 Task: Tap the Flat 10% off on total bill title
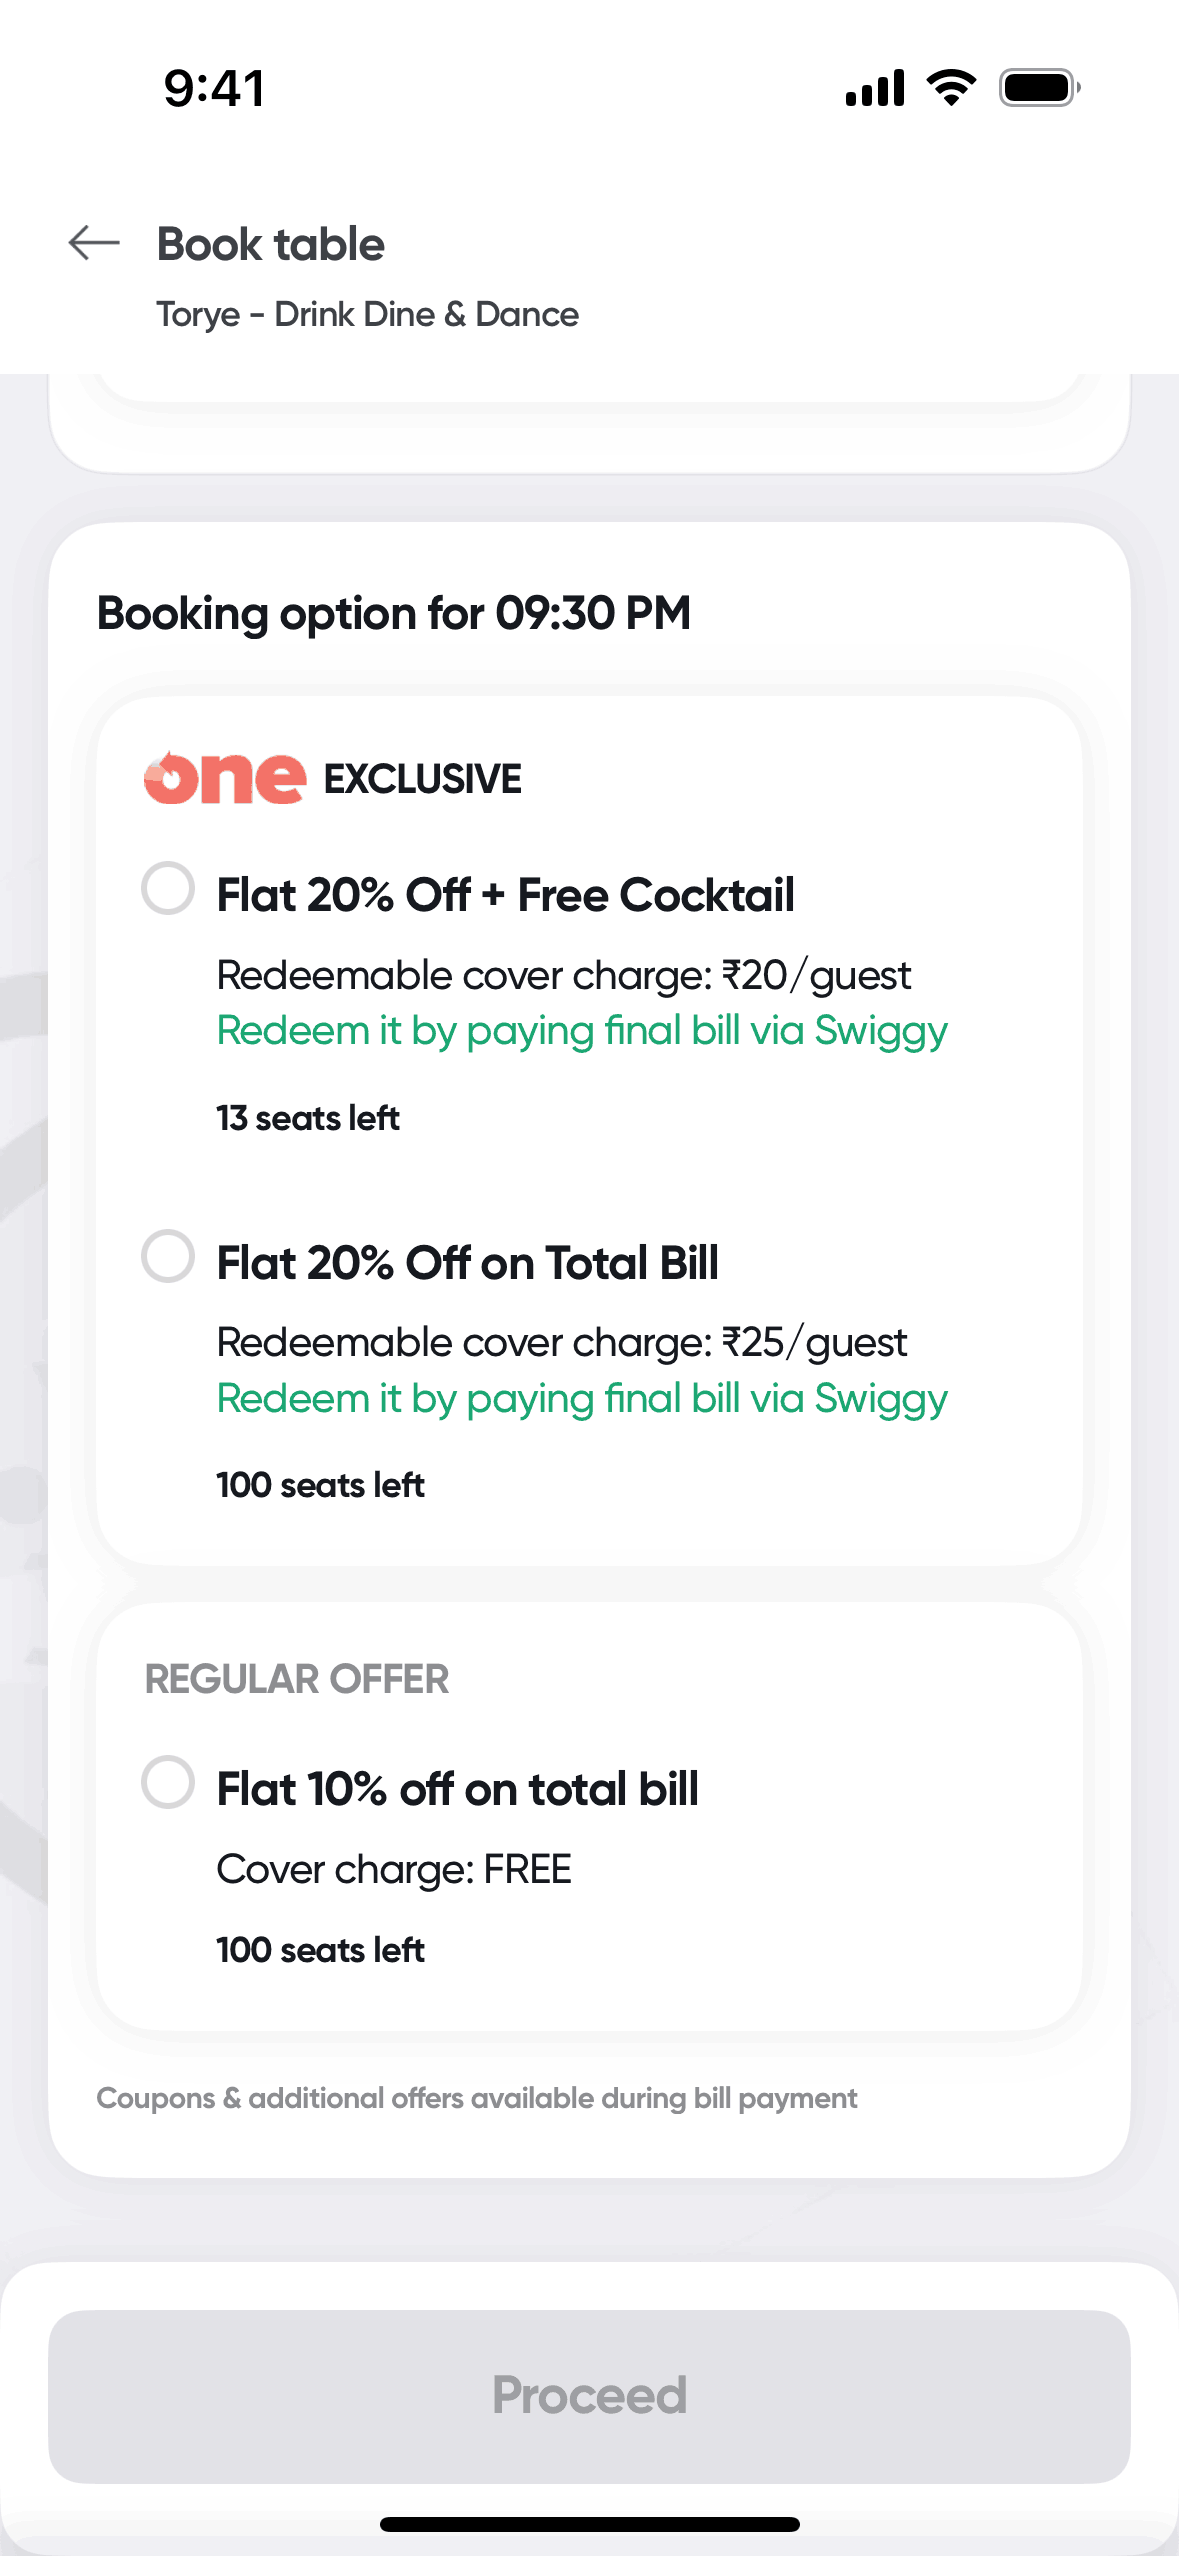(x=457, y=1789)
